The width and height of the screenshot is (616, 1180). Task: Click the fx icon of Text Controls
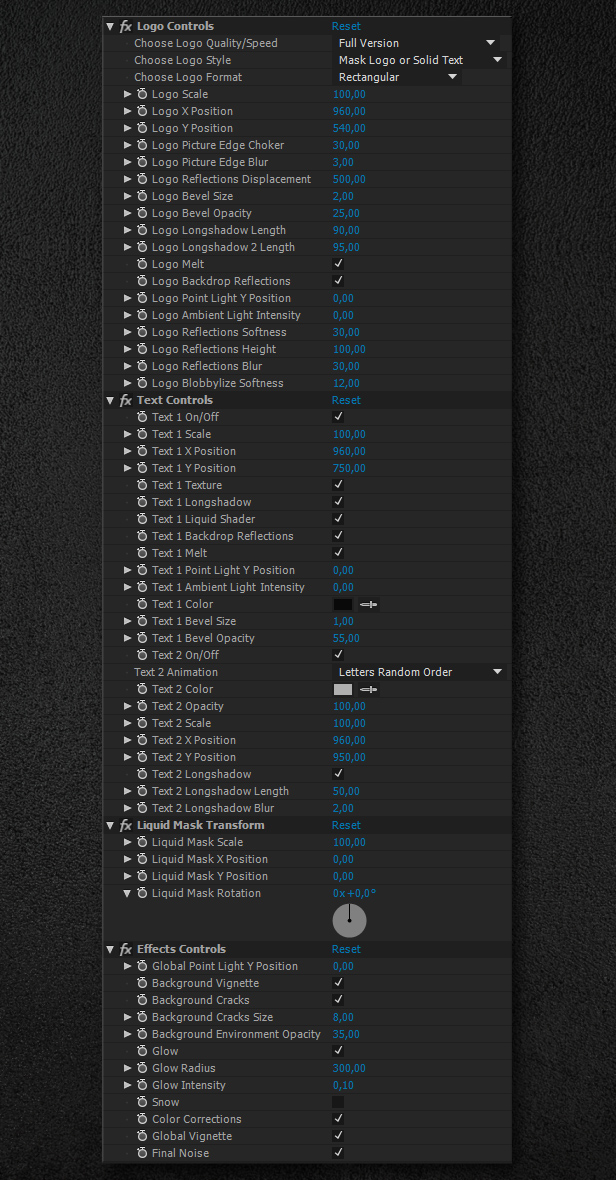[126, 400]
